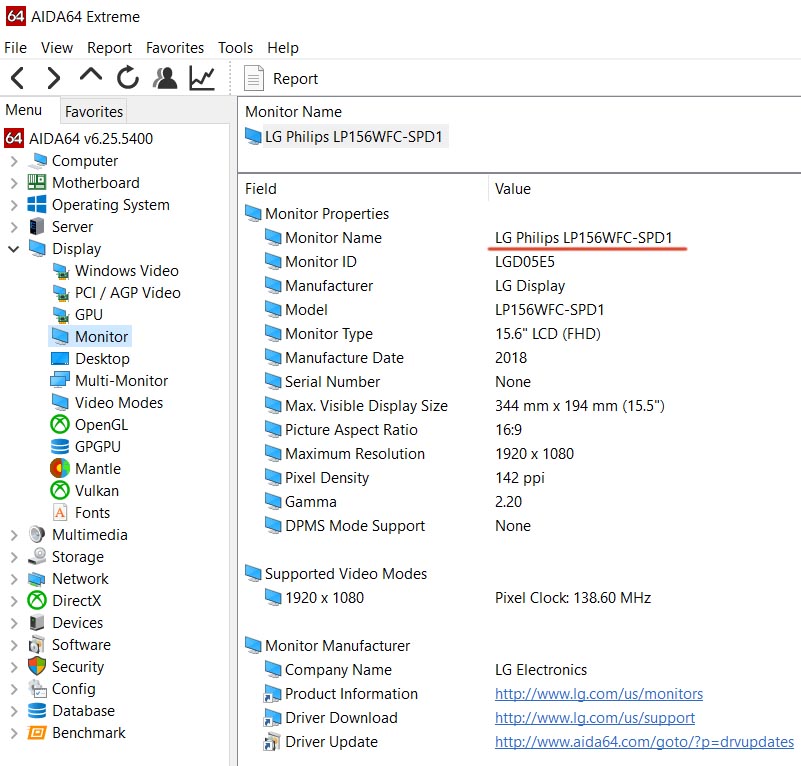The image size is (801, 766).
Task: Click the Devices icon in the tree
Action: 37,622
